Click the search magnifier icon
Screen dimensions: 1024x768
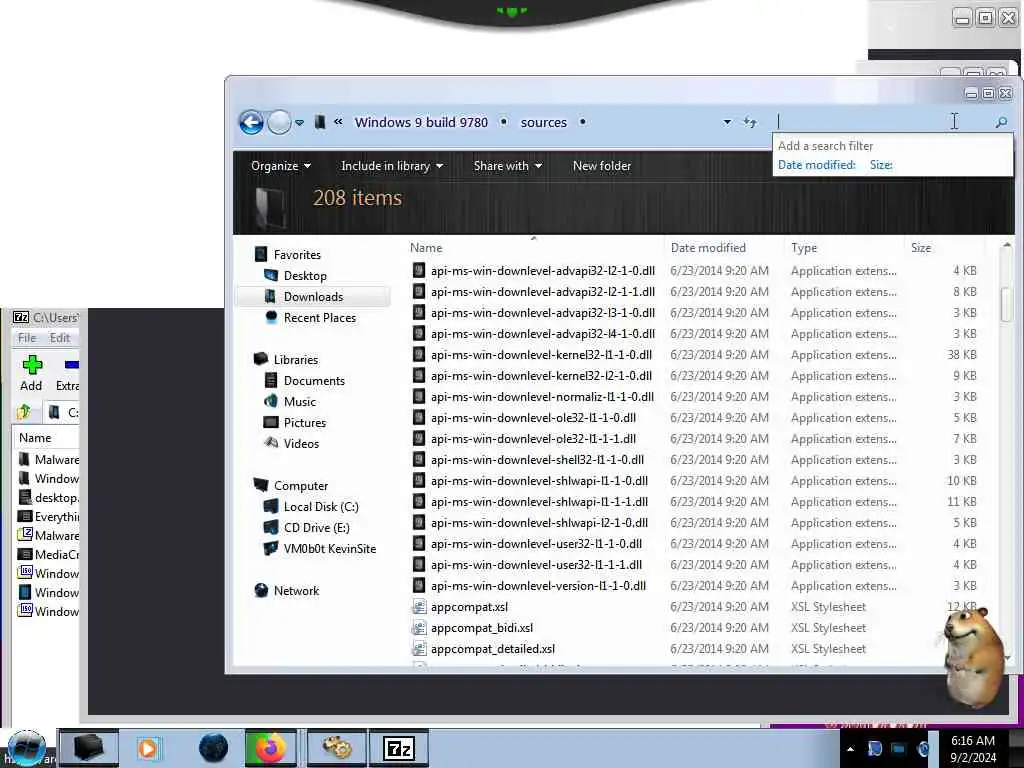tap(1001, 122)
